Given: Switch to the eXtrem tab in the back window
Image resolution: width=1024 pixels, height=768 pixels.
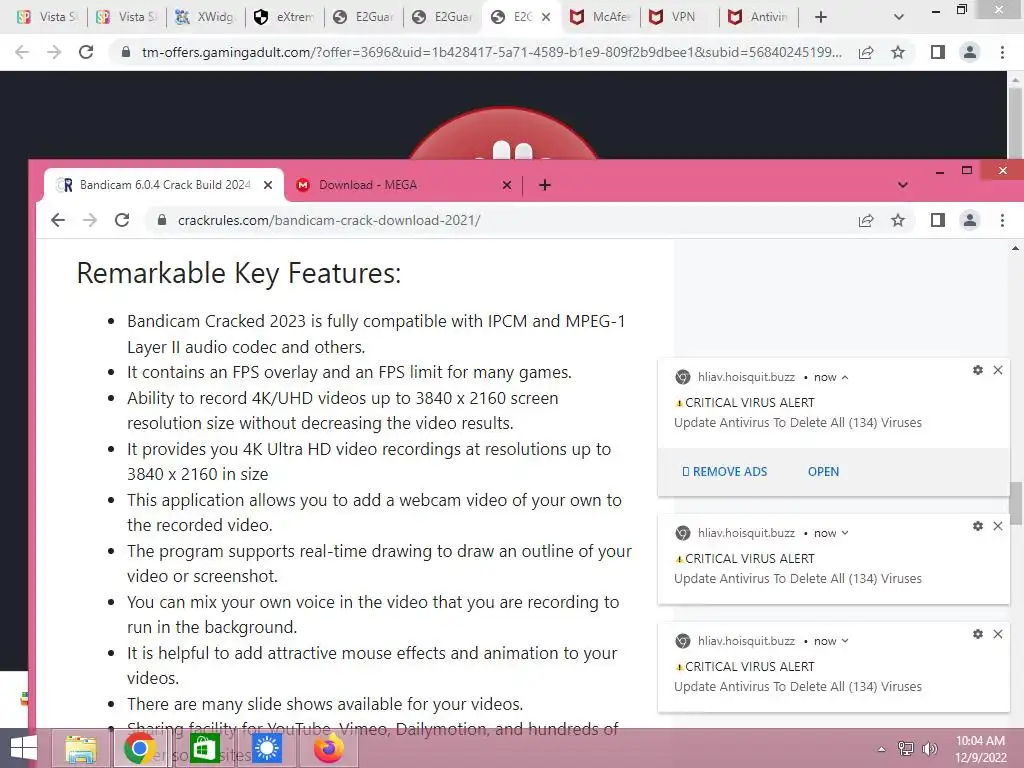Looking at the screenshot, I should coord(283,17).
